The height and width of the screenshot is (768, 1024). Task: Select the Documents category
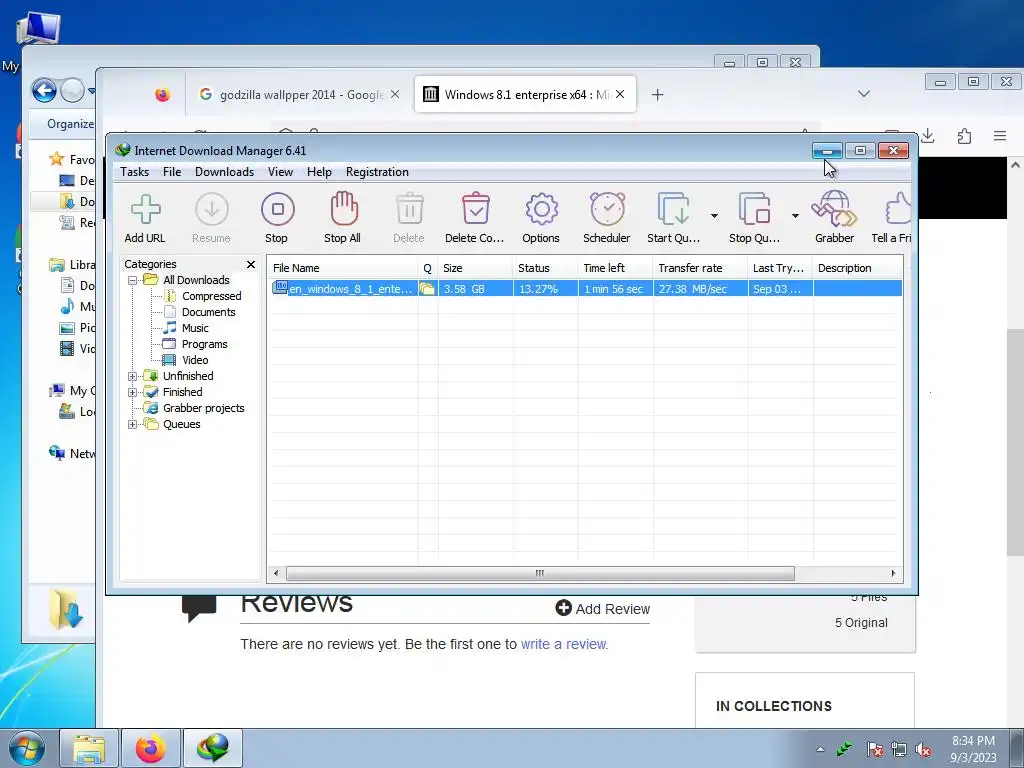[208, 312]
